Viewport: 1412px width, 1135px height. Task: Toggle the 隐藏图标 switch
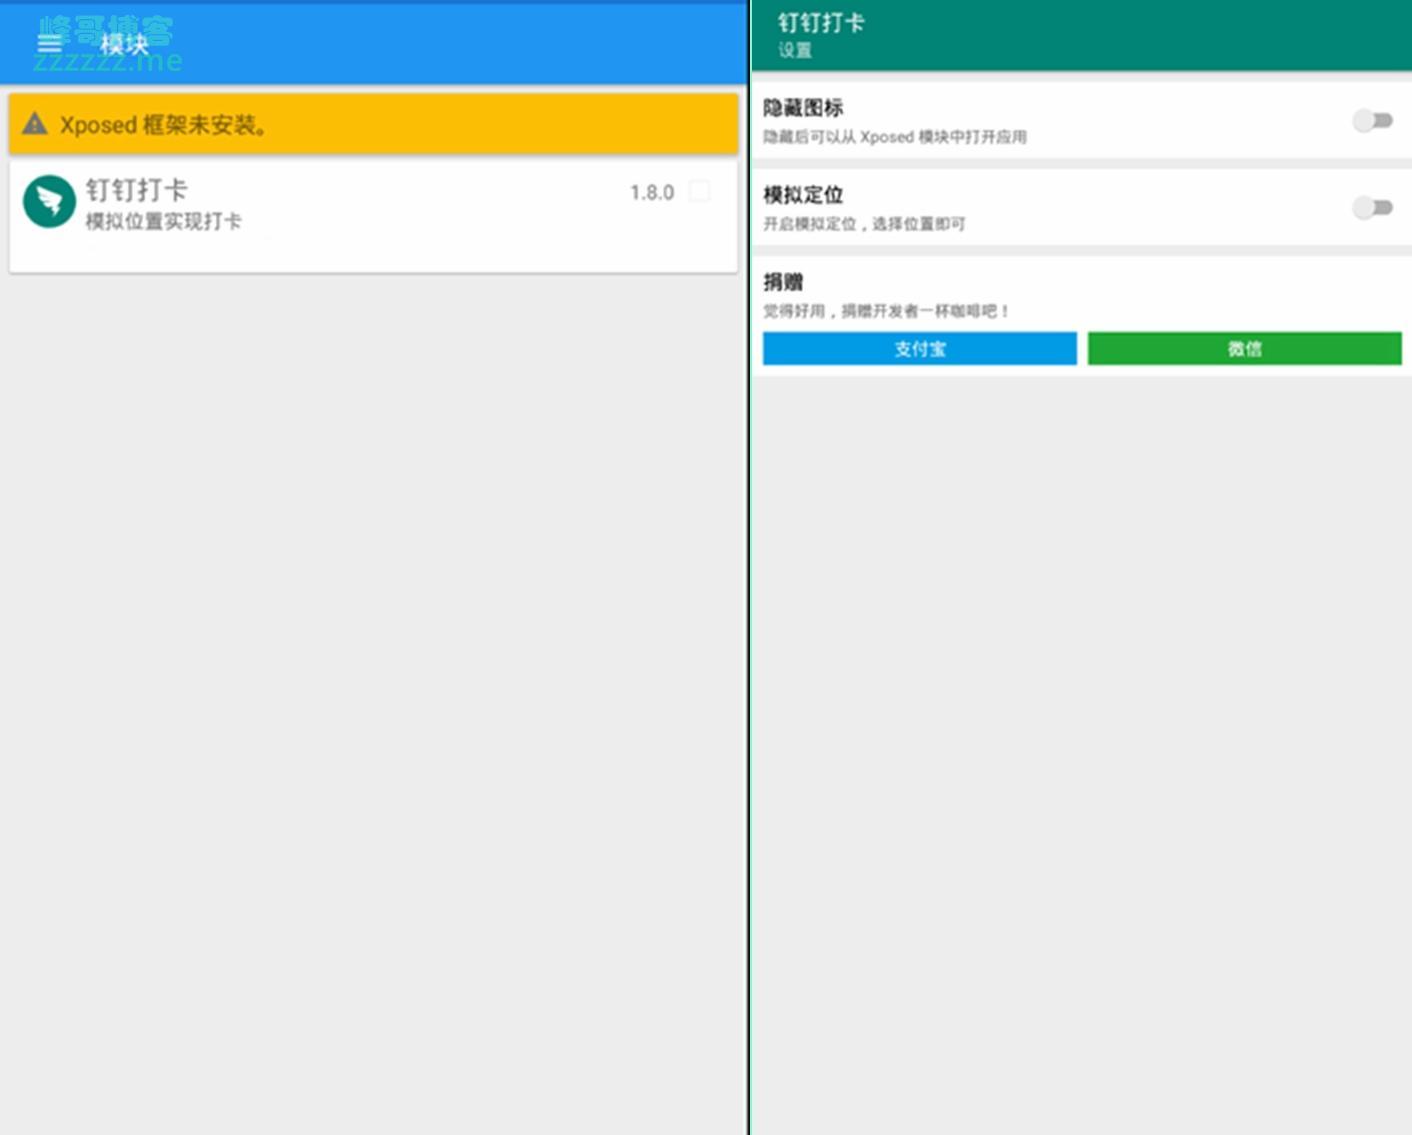coord(1372,121)
